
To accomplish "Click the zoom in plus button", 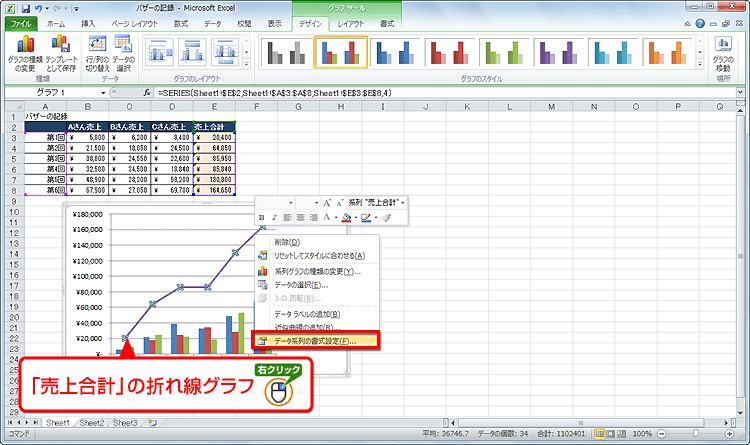I will tap(729, 434).
